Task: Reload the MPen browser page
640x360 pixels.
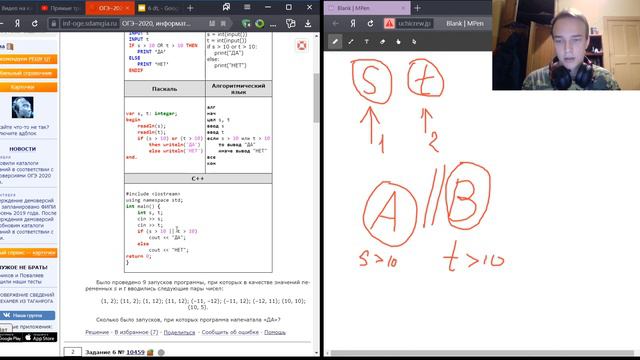Action: pos(370,24)
